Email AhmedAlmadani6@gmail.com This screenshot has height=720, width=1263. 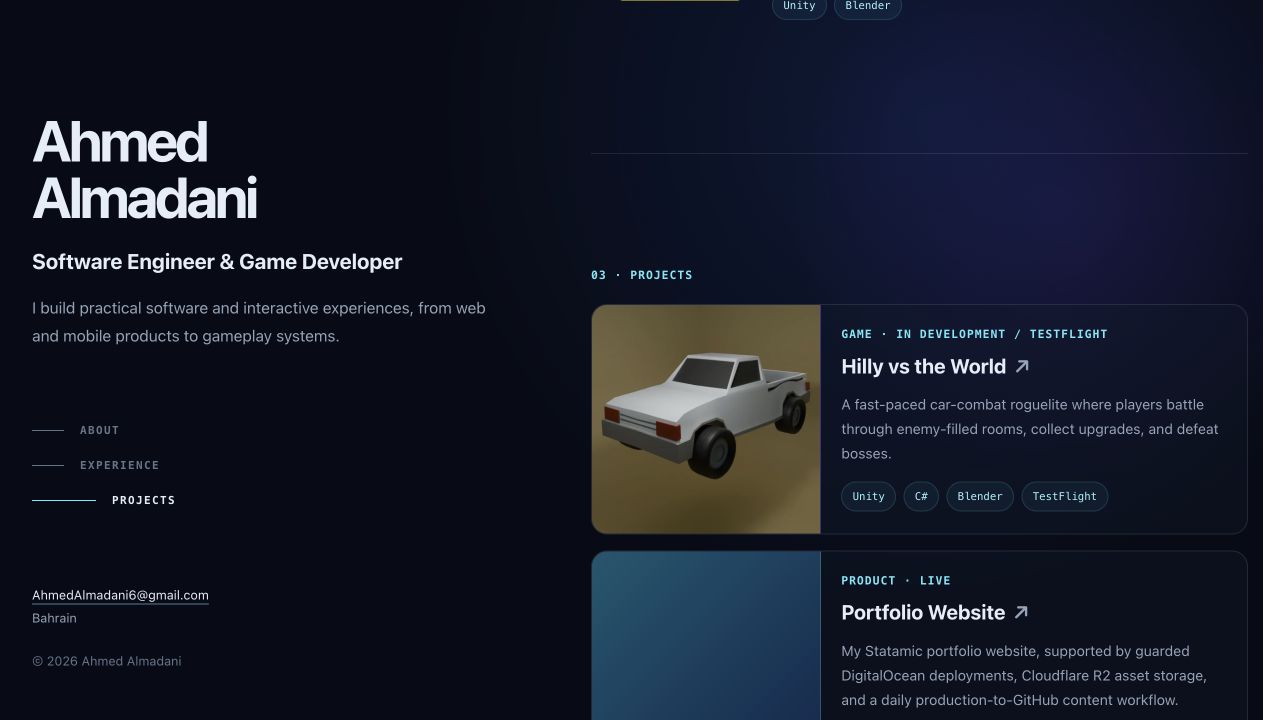click(x=120, y=595)
